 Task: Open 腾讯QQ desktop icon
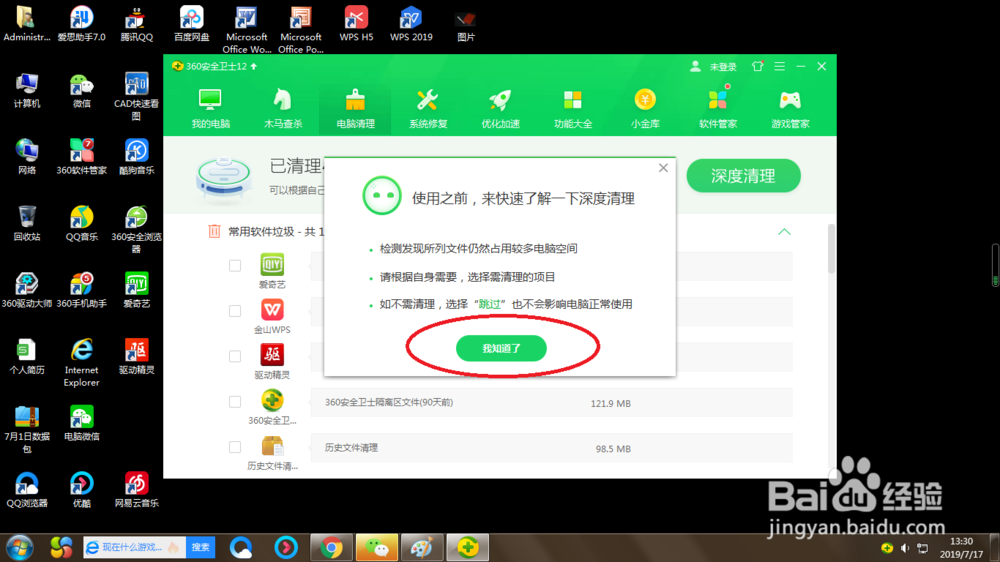pos(136,24)
